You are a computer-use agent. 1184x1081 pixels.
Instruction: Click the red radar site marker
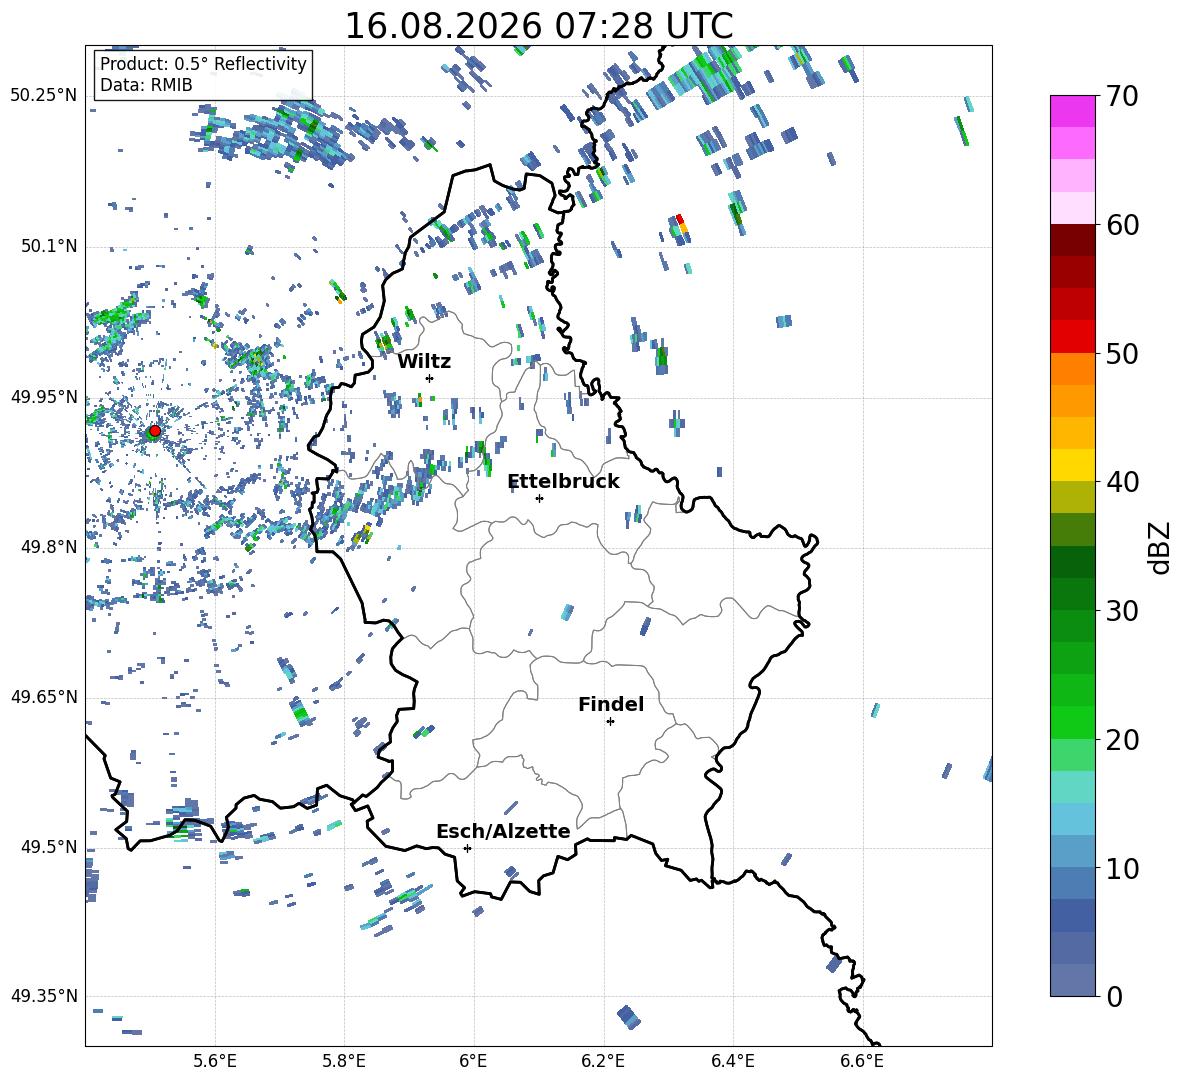tap(154, 431)
